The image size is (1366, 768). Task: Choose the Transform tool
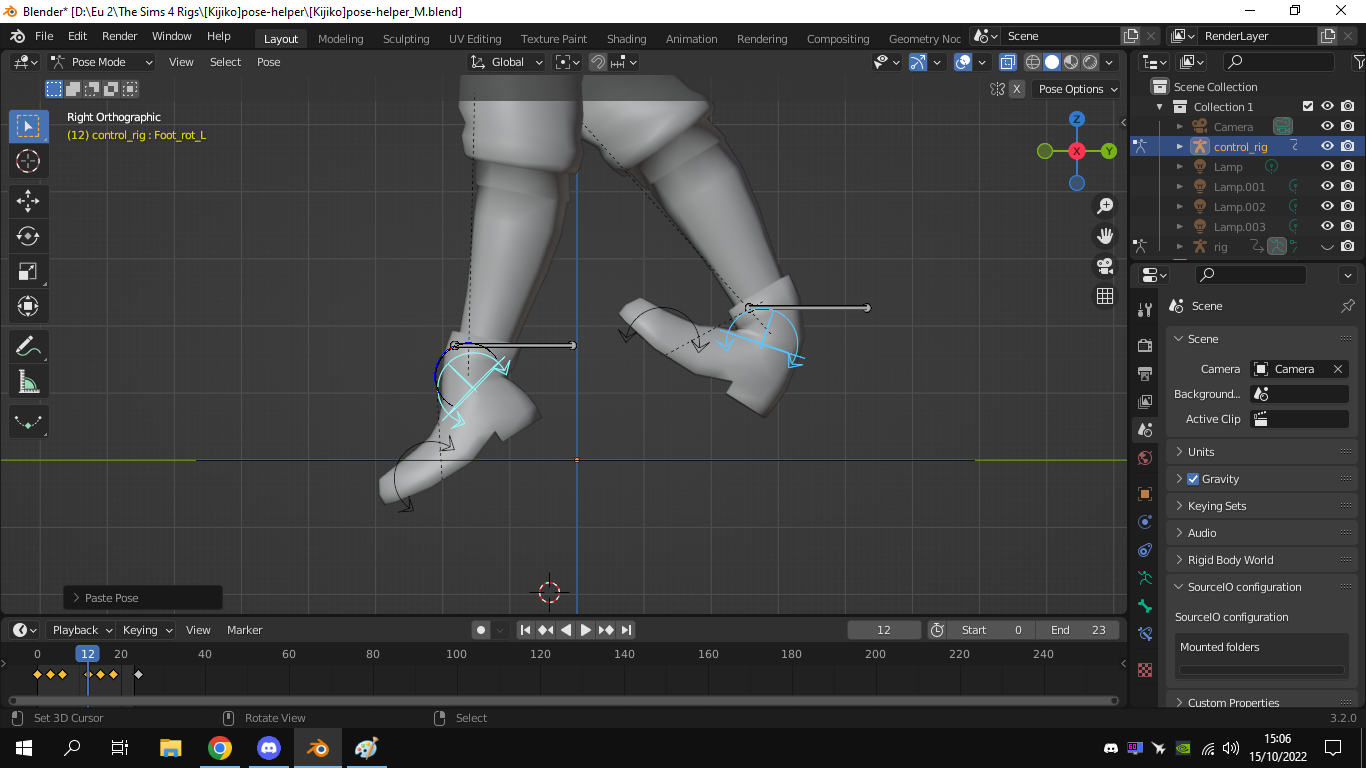click(x=28, y=306)
